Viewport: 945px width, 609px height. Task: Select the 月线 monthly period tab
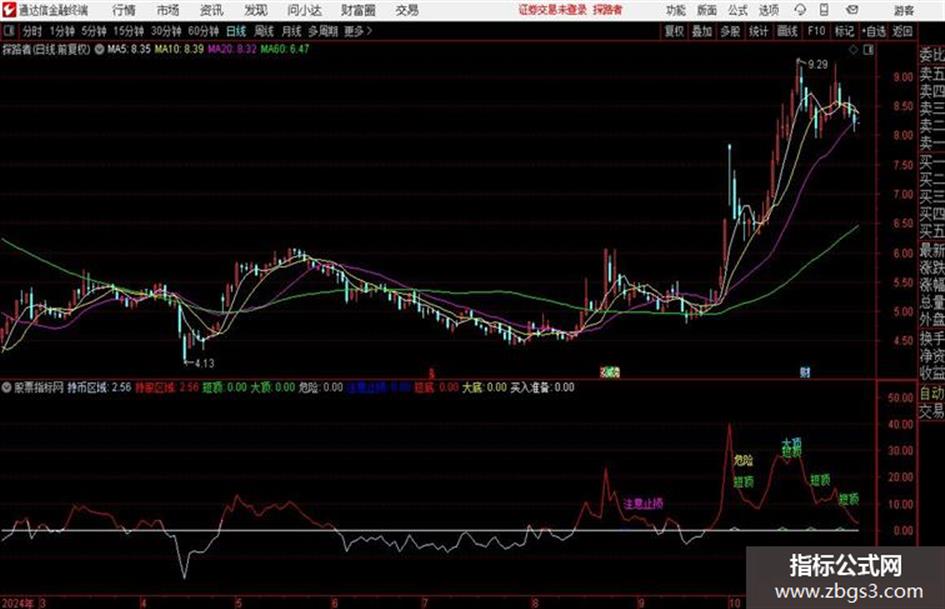pos(292,31)
